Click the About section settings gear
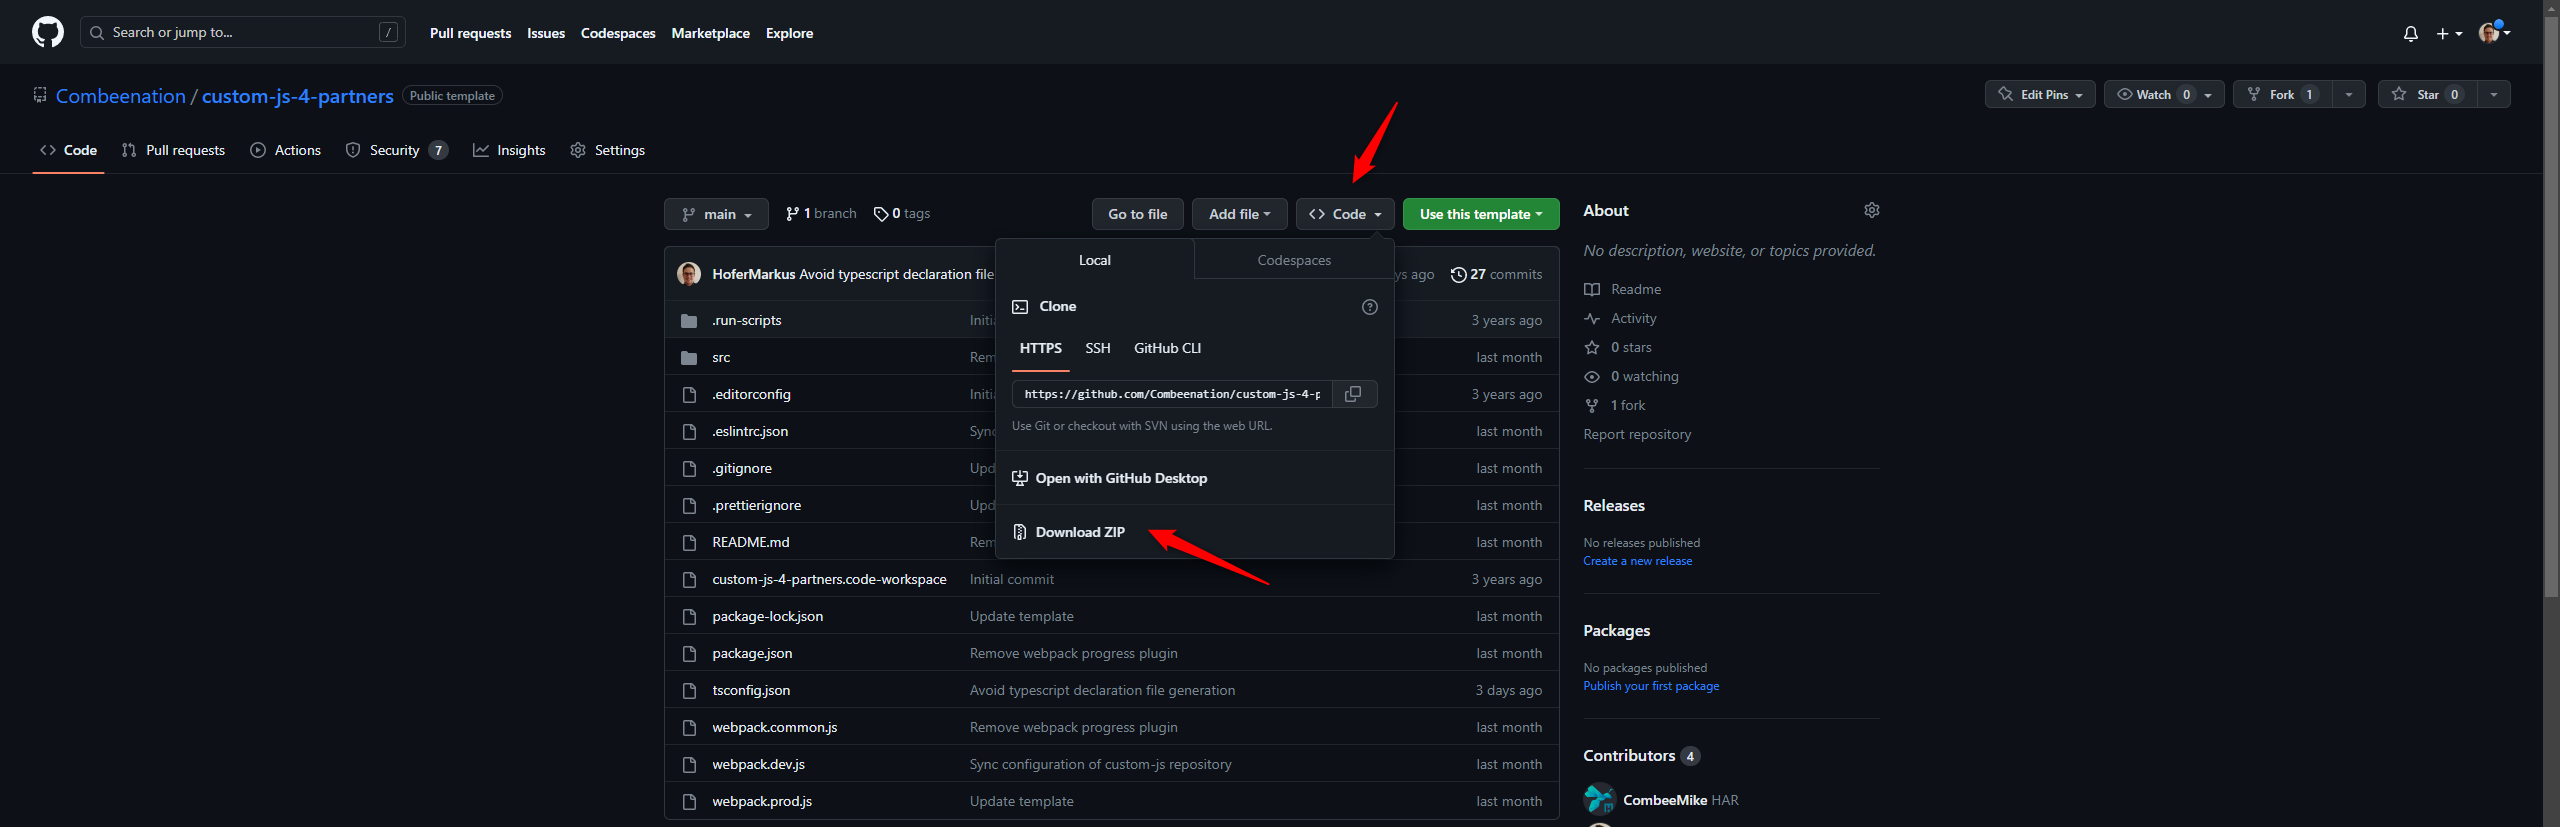Viewport: 2560px width, 827px height. [x=1871, y=210]
